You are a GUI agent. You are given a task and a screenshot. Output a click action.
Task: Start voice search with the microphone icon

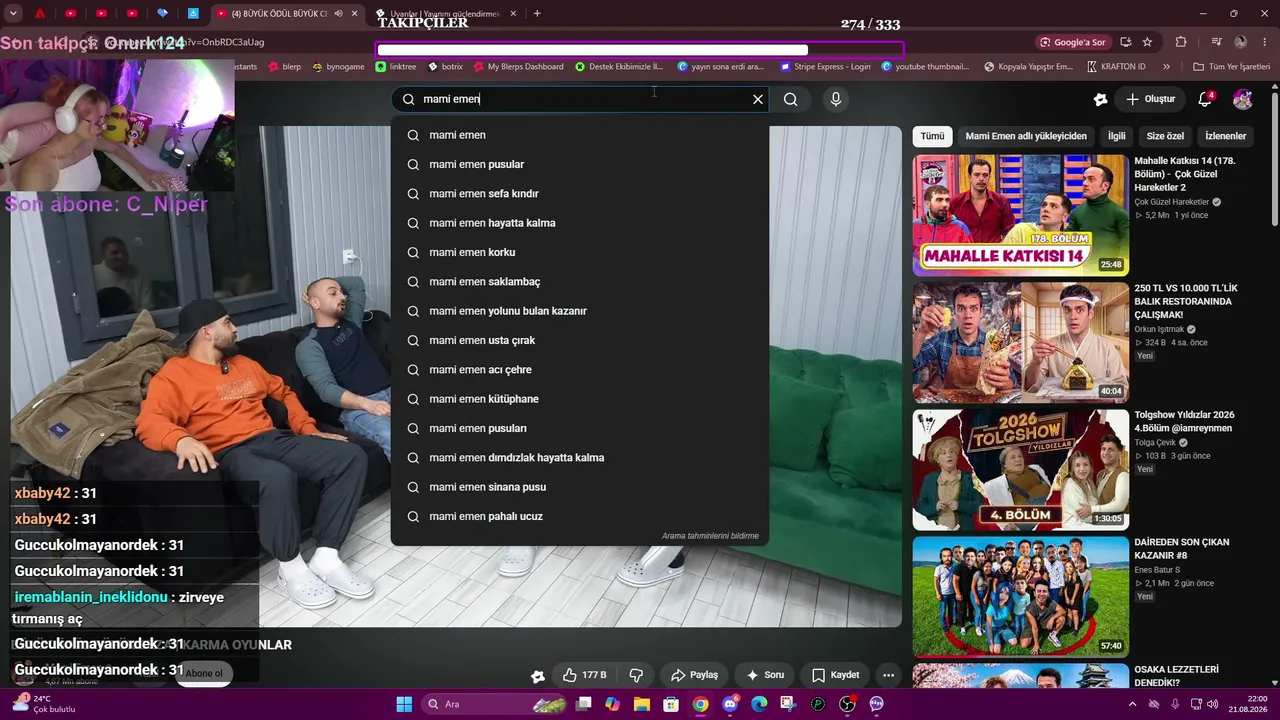pos(836,99)
